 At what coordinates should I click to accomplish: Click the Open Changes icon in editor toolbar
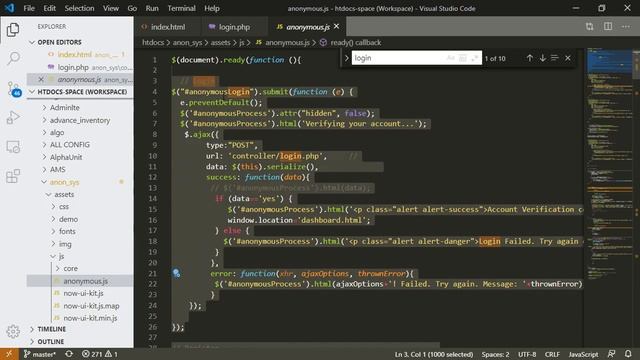(x=589, y=27)
